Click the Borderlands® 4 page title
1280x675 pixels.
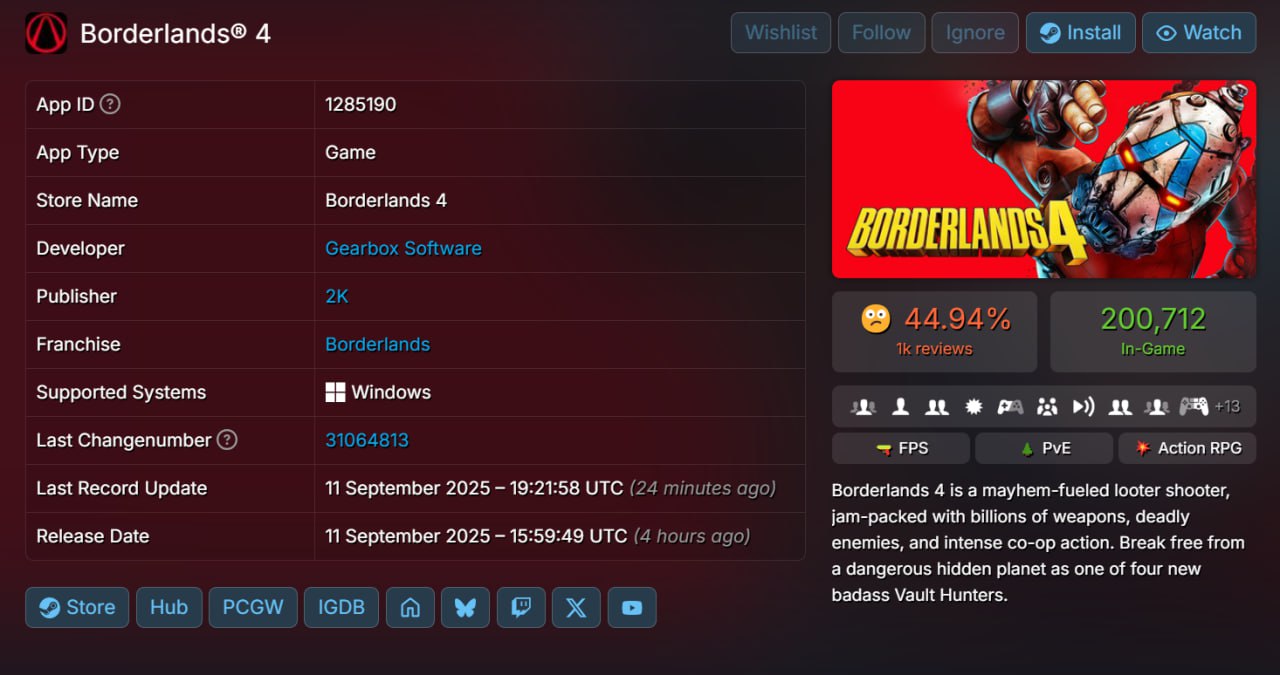(x=175, y=33)
